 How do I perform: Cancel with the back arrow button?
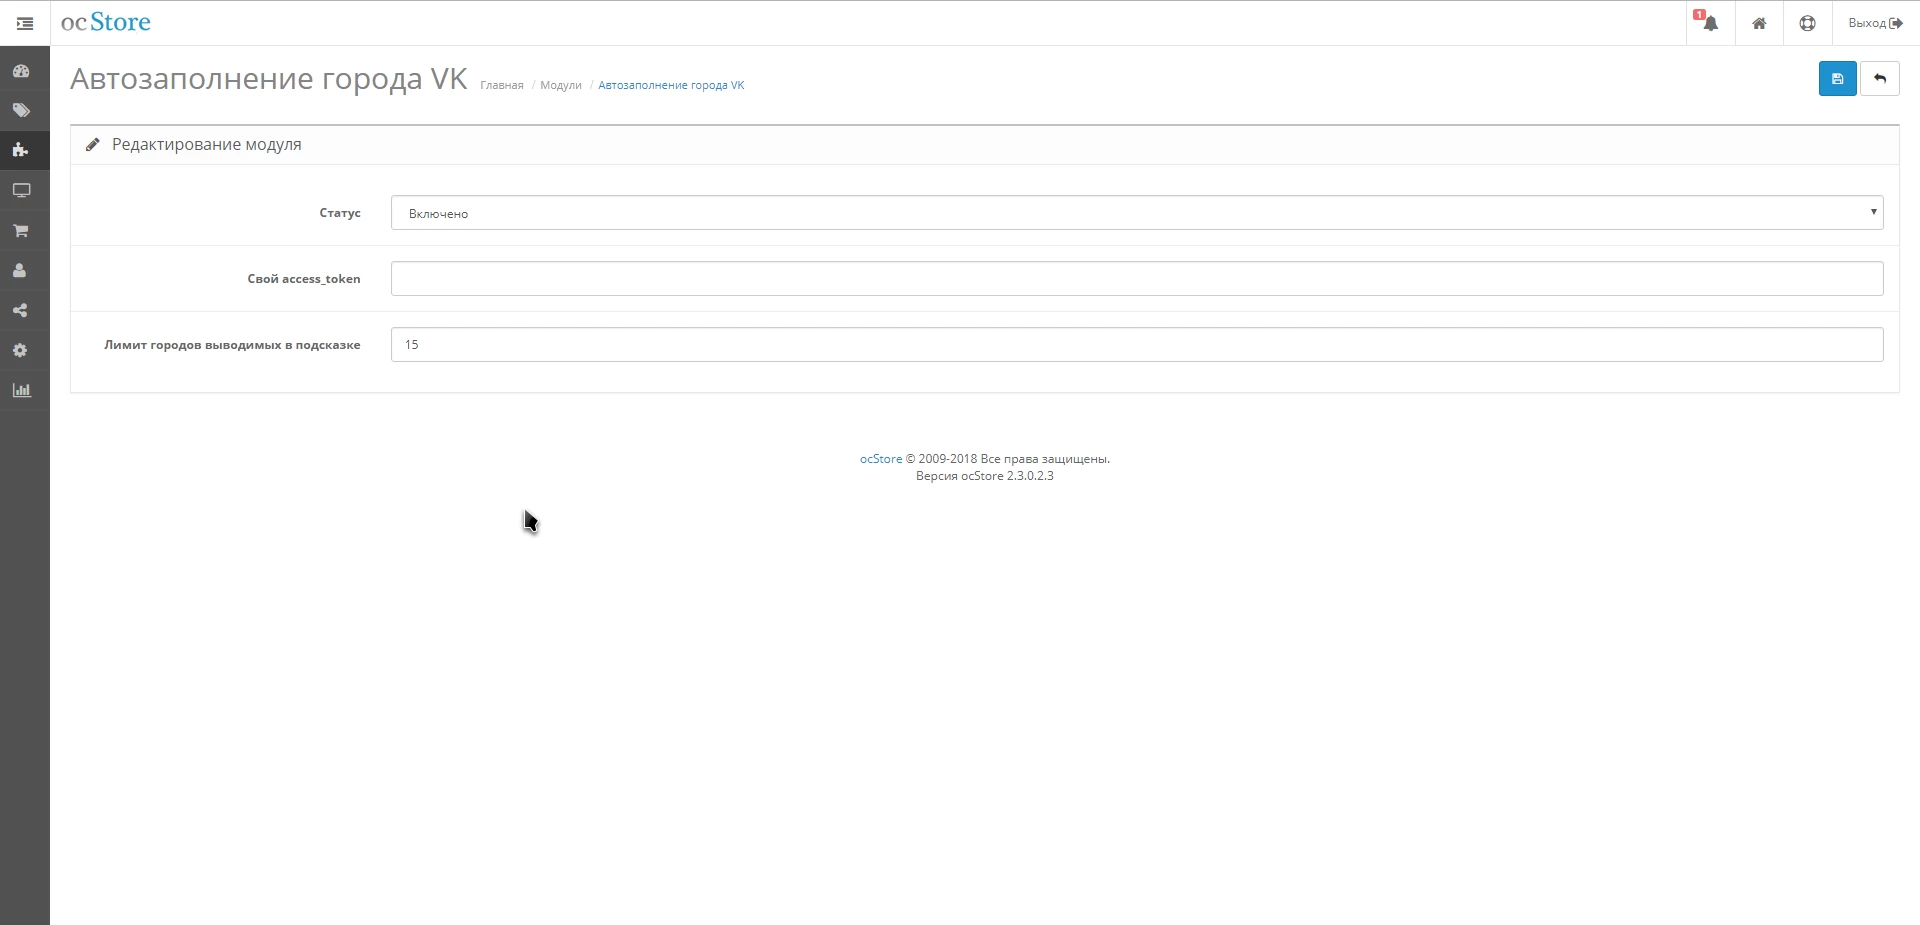point(1880,79)
